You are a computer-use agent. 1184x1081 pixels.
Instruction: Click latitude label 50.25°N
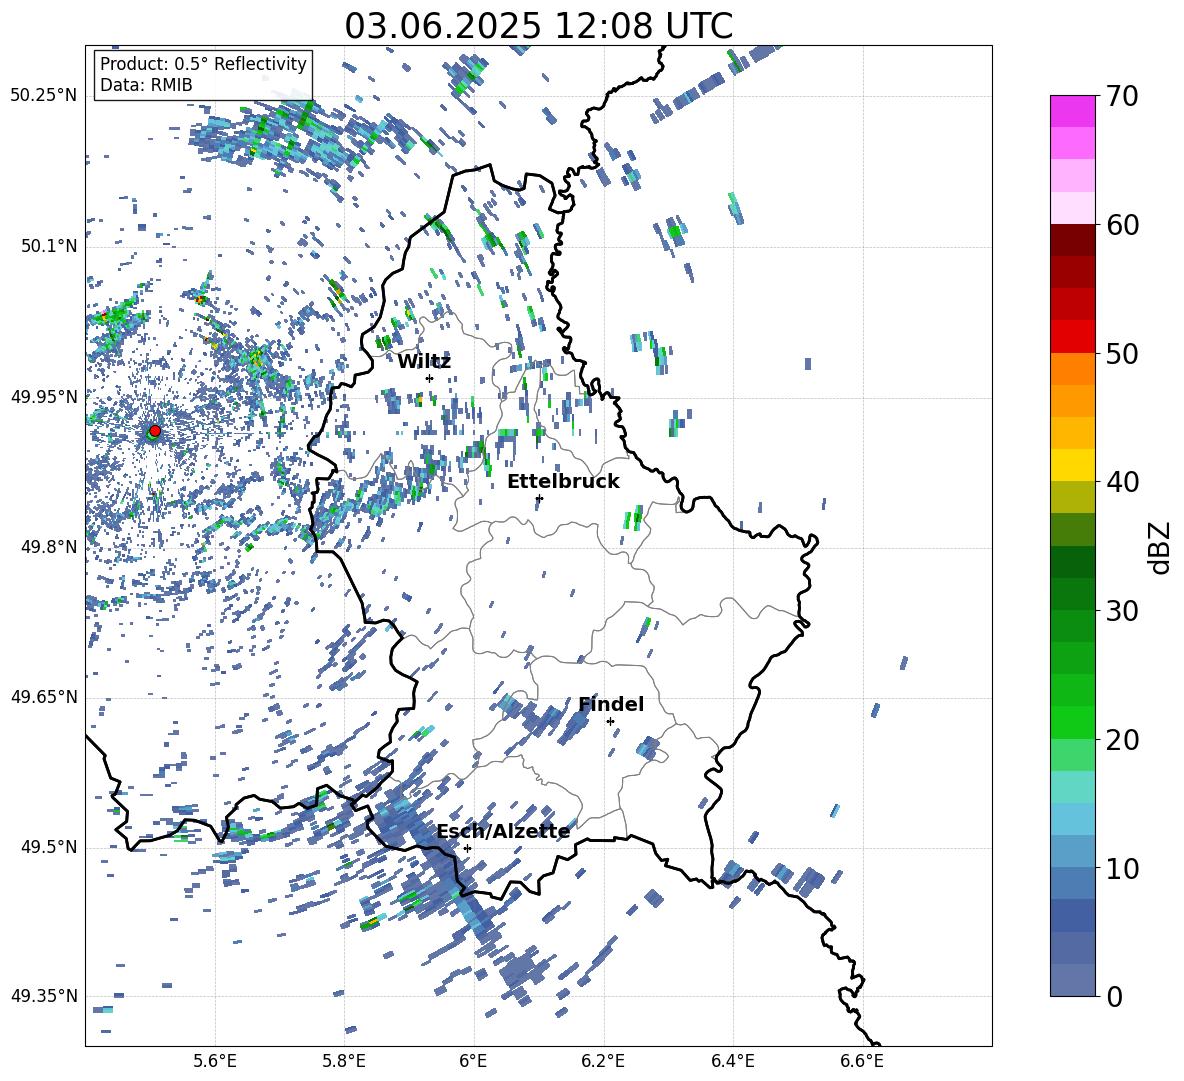pyautogui.click(x=44, y=95)
